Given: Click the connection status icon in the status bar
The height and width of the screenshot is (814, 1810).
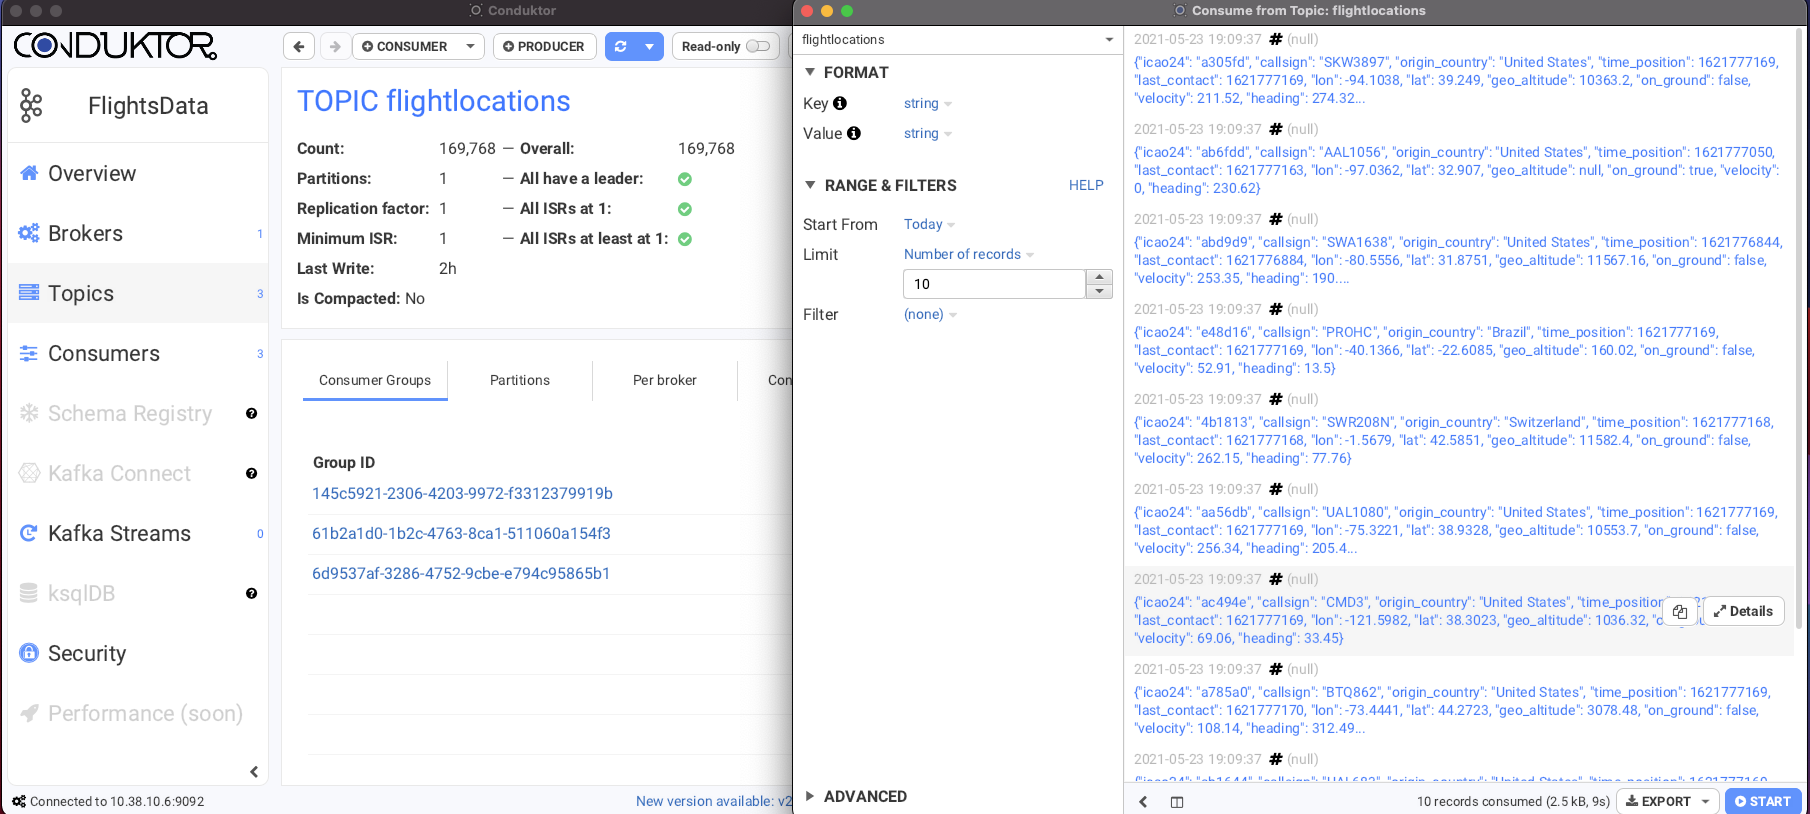Looking at the screenshot, I should click(x=19, y=801).
